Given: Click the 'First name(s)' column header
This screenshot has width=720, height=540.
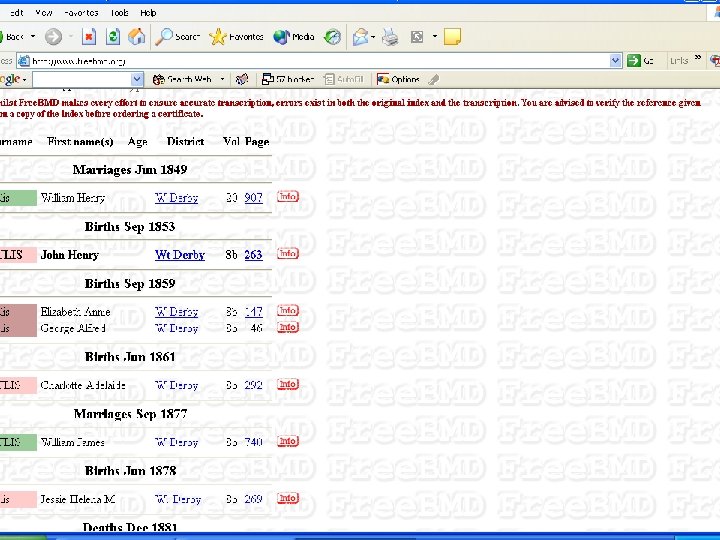Looking at the screenshot, I should pos(80,141).
